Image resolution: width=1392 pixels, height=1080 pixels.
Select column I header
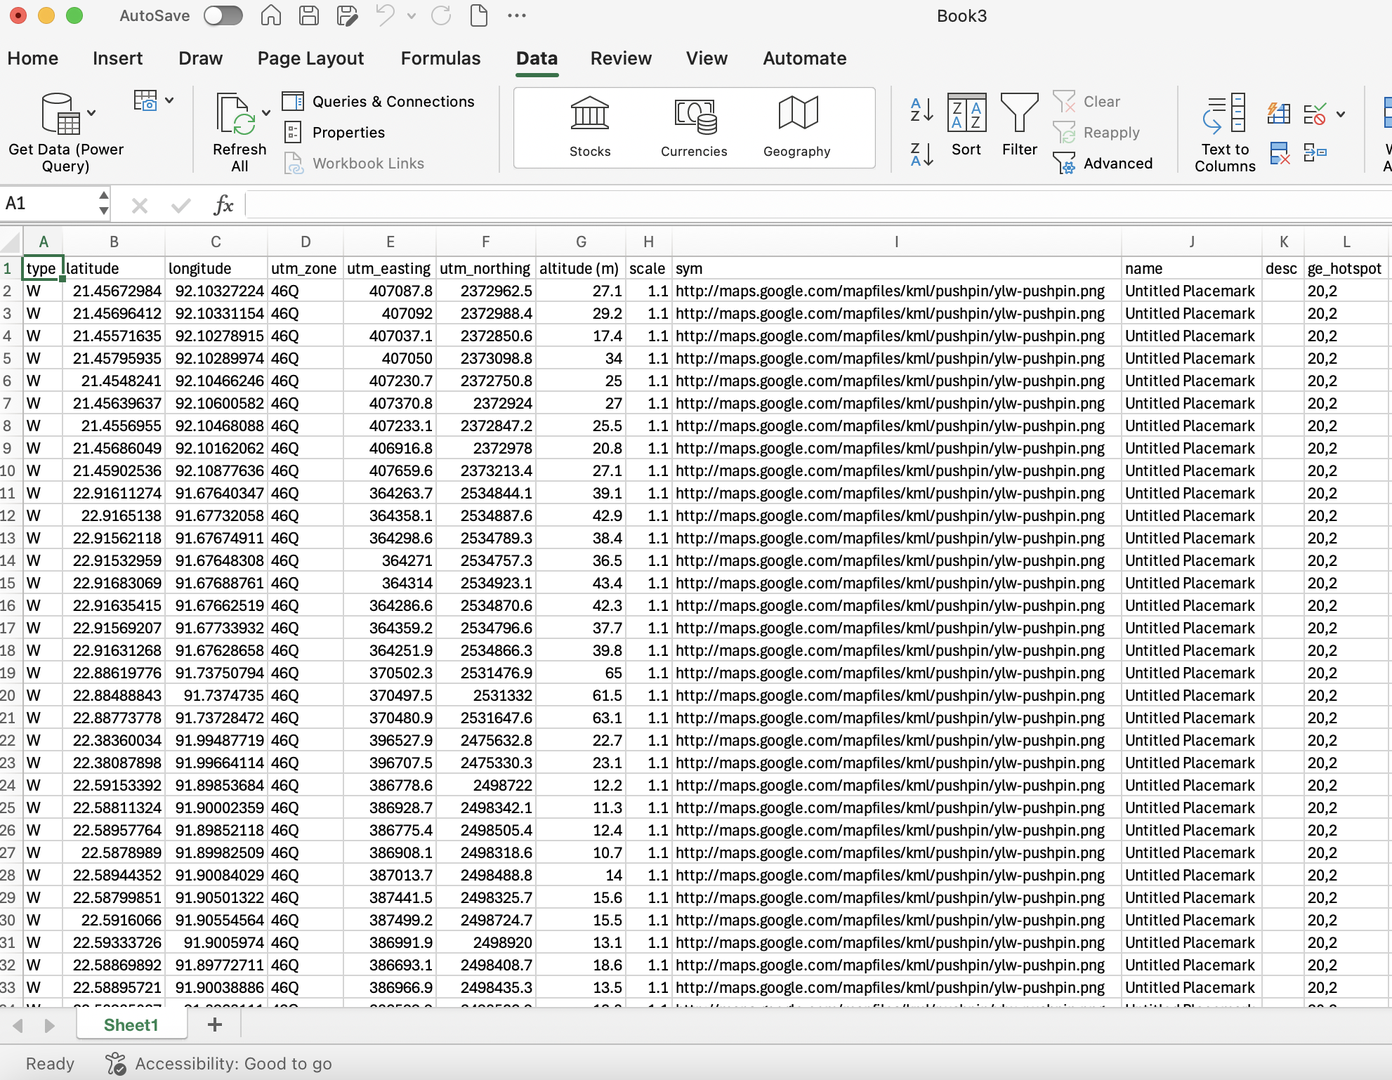coord(896,241)
